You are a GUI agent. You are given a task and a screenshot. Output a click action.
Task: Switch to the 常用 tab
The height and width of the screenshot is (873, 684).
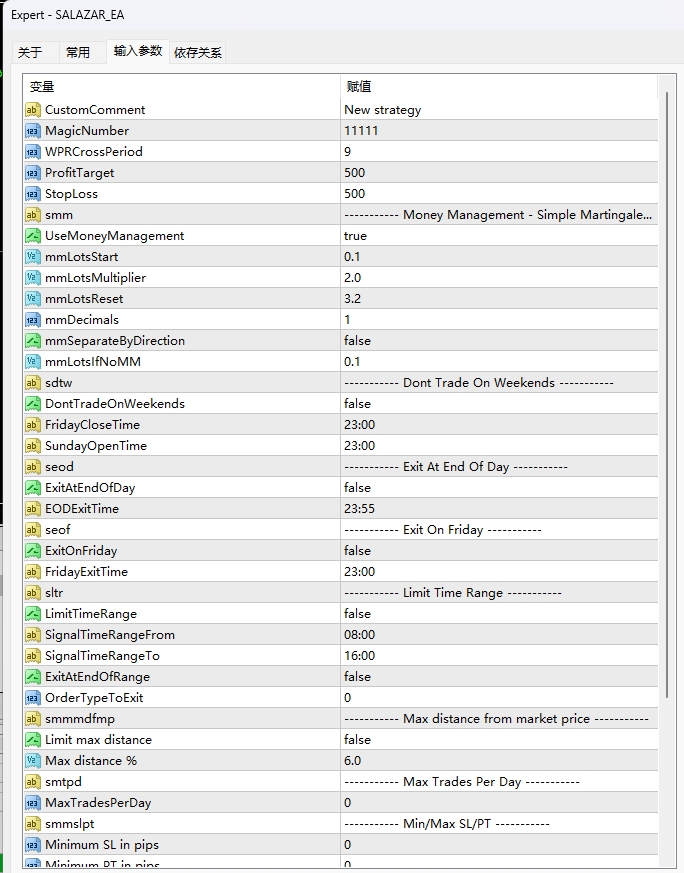pyautogui.click(x=78, y=52)
